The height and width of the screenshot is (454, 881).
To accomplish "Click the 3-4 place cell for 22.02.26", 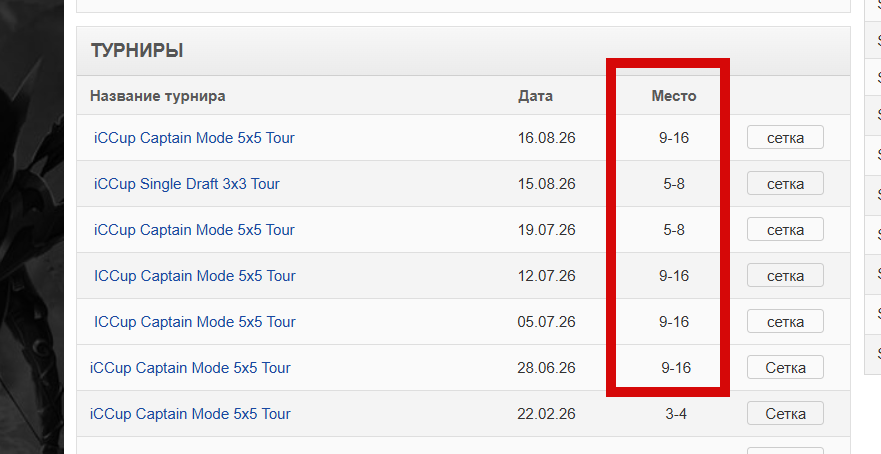I will click(x=676, y=414).
